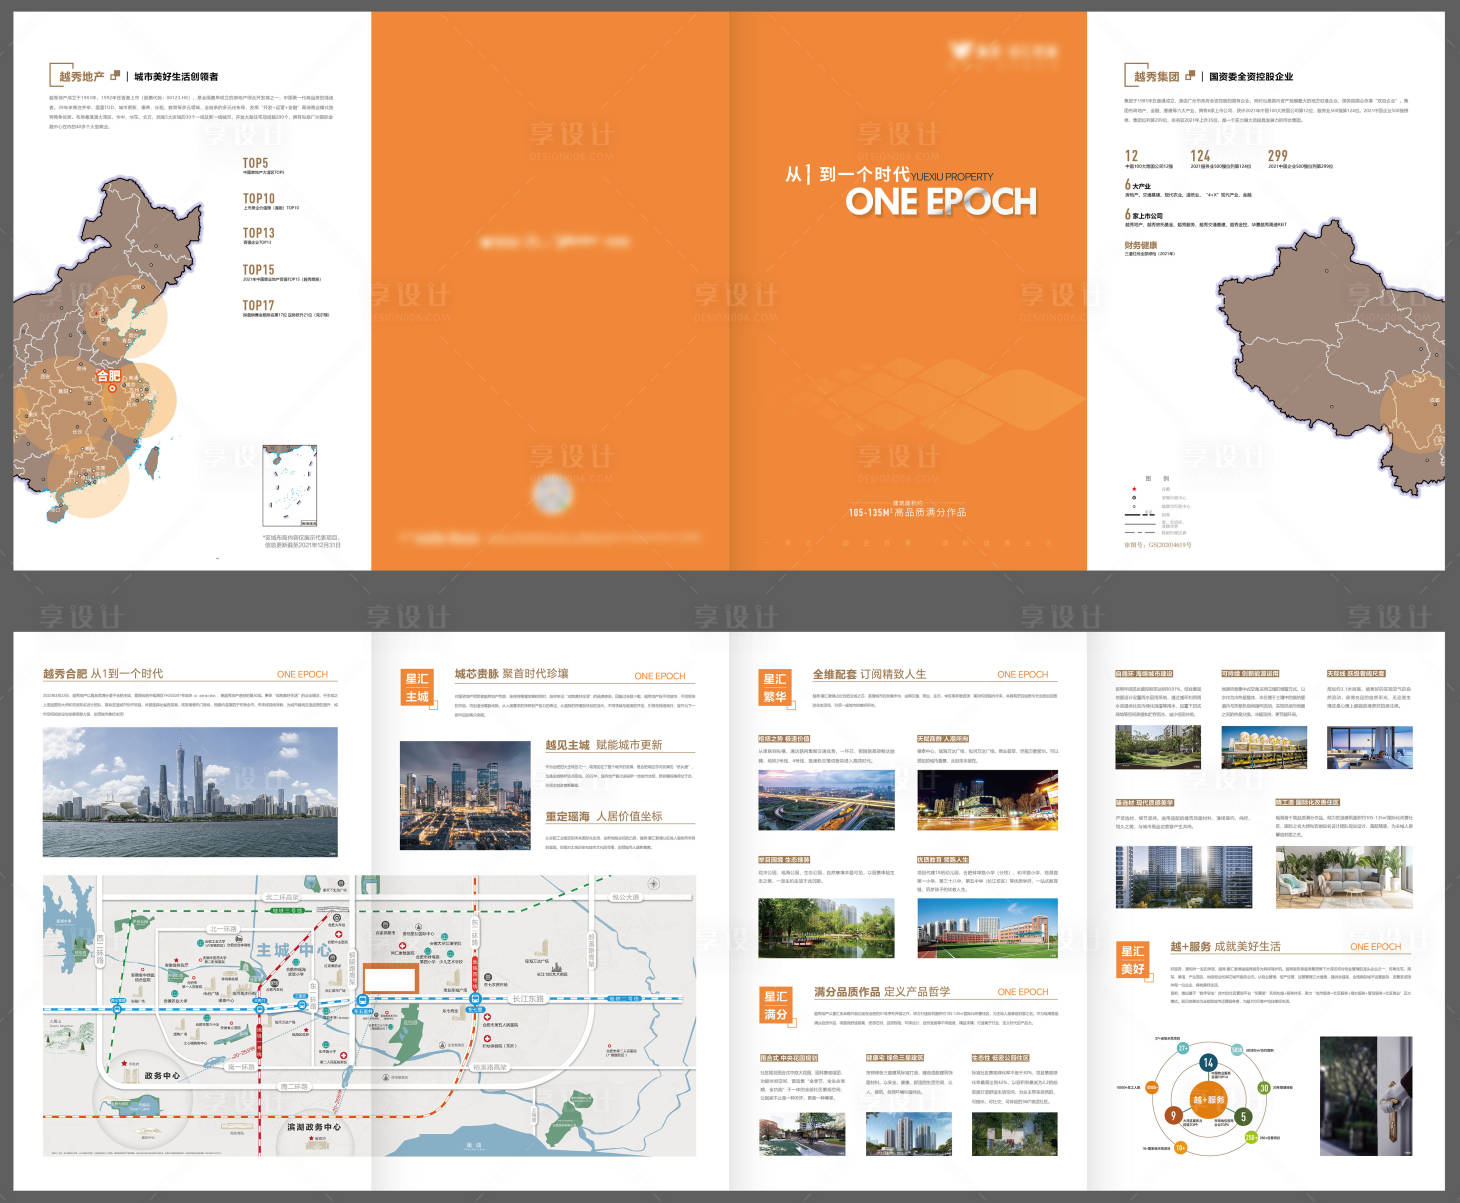Select the TOP5 ranking label
The height and width of the screenshot is (1203, 1460).
[x=255, y=163]
